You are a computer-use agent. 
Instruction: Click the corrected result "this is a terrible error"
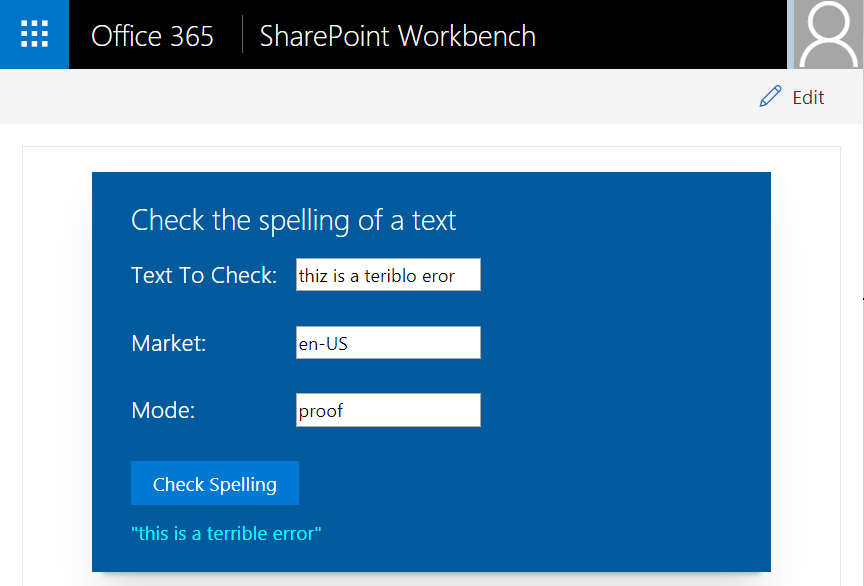point(226,533)
